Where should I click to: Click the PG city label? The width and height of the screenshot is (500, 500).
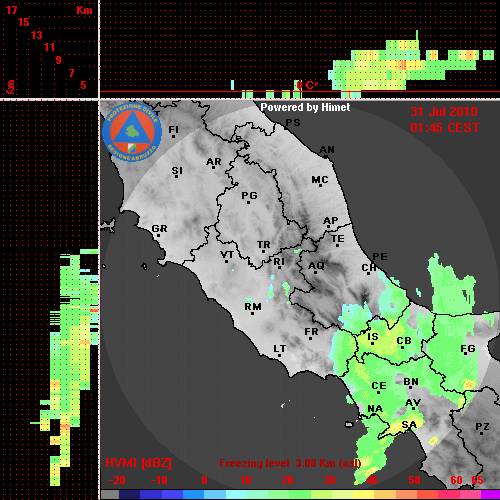point(249,196)
